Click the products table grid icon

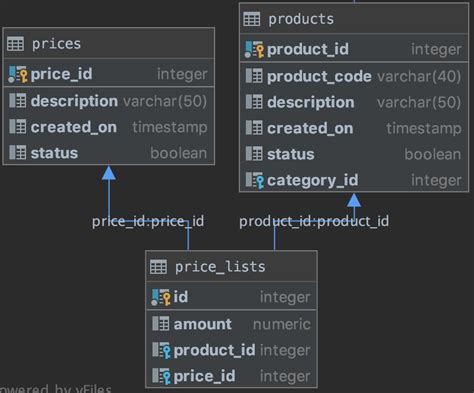252,19
